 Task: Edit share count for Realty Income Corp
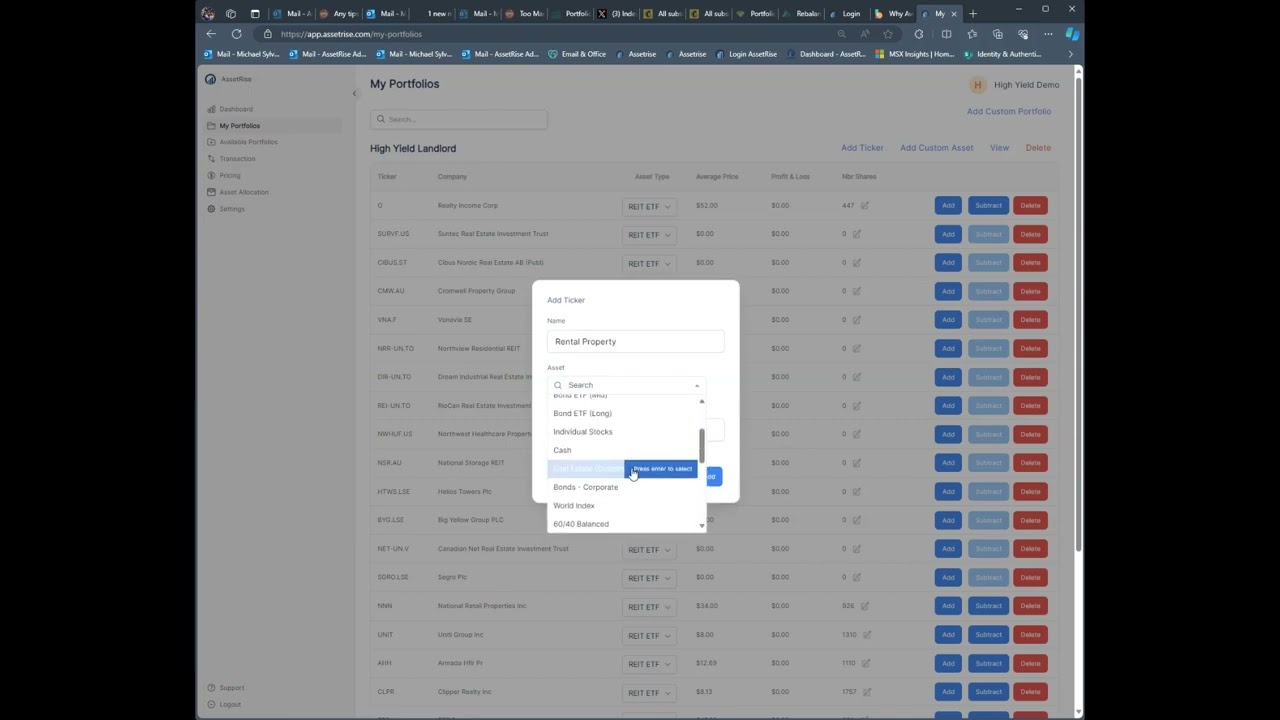[x=865, y=206]
